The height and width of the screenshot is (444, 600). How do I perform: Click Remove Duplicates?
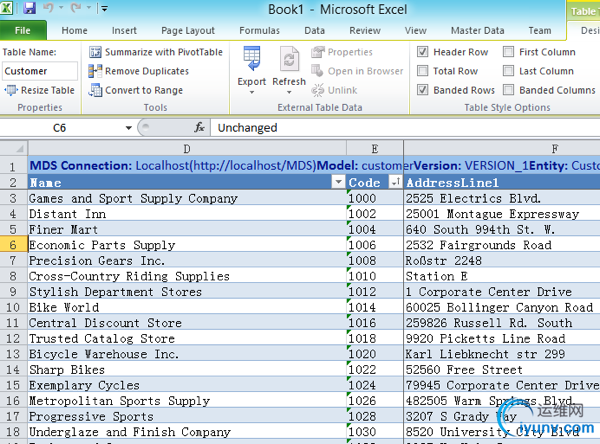click(x=139, y=71)
